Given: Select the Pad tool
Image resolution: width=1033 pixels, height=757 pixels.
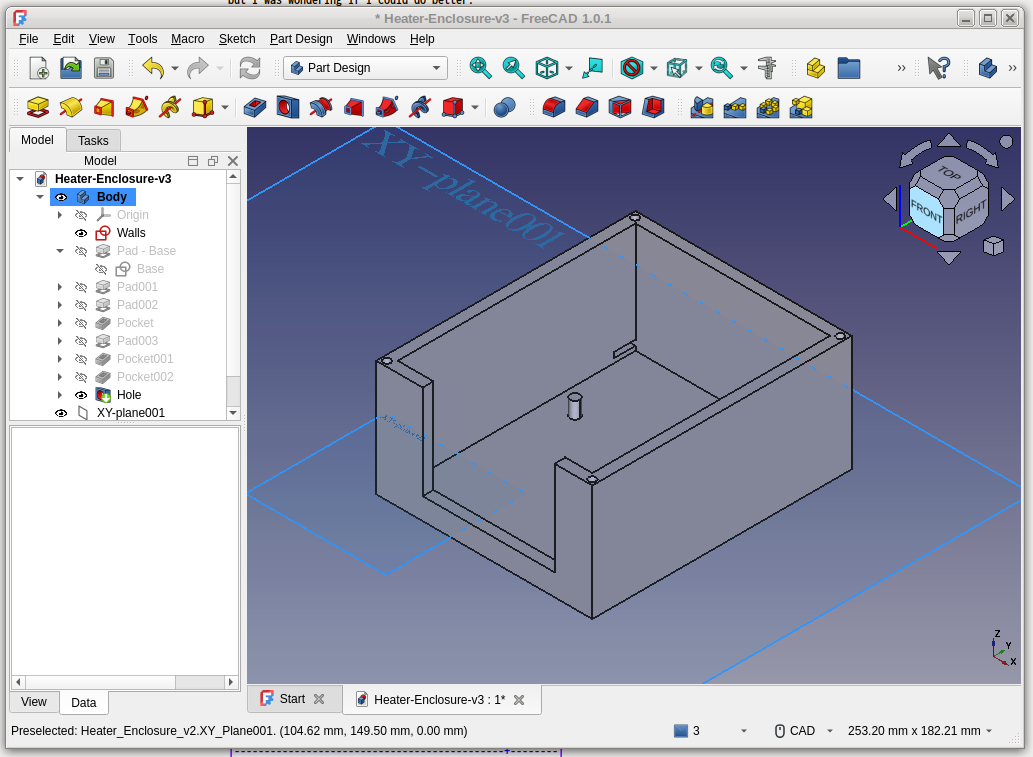Looking at the screenshot, I should (x=38, y=106).
